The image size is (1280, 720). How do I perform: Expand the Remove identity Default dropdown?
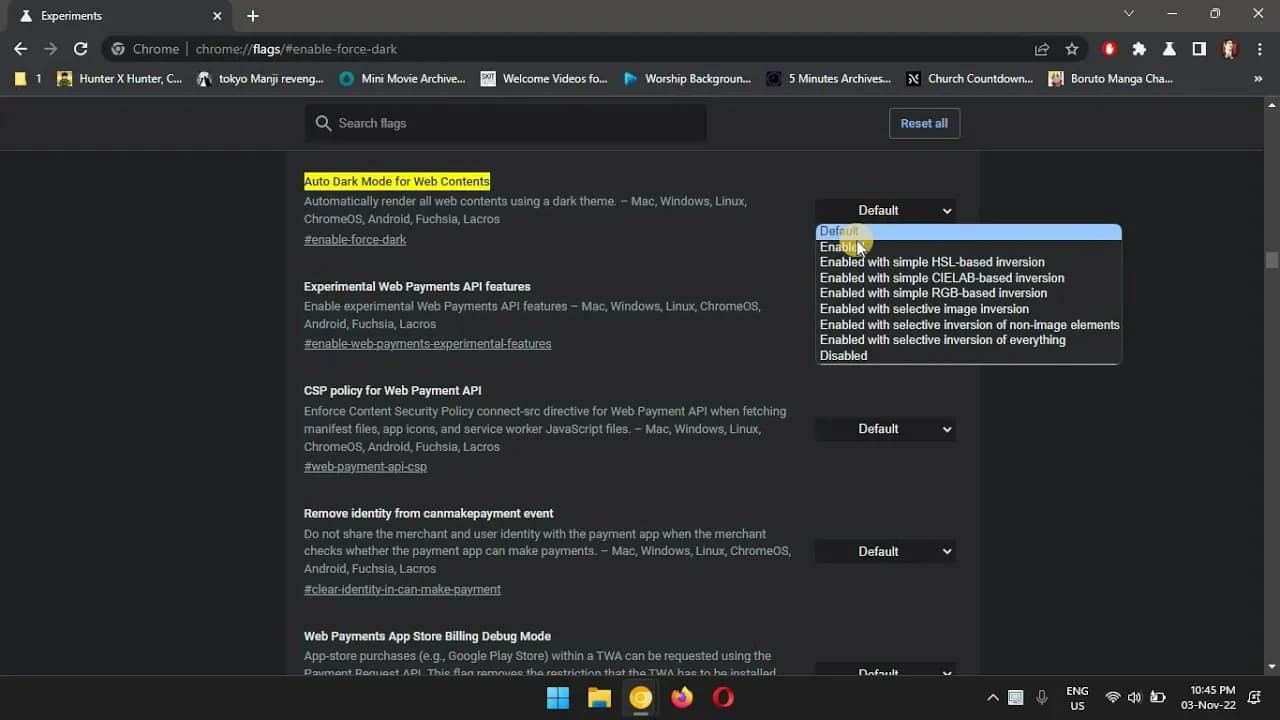pyautogui.click(x=884, y=551)
